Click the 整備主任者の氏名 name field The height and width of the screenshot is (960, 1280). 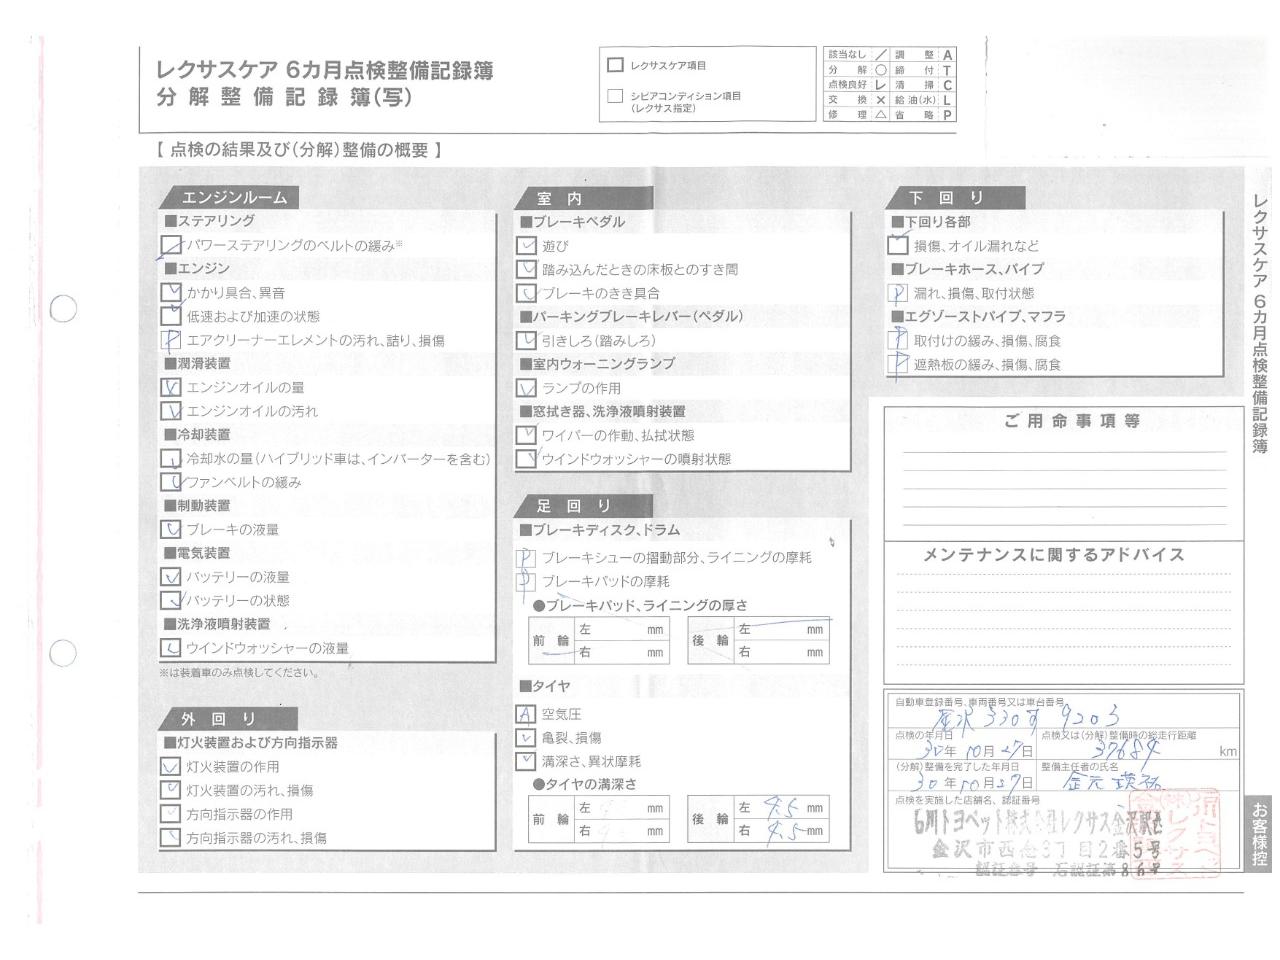[1139, 777]
